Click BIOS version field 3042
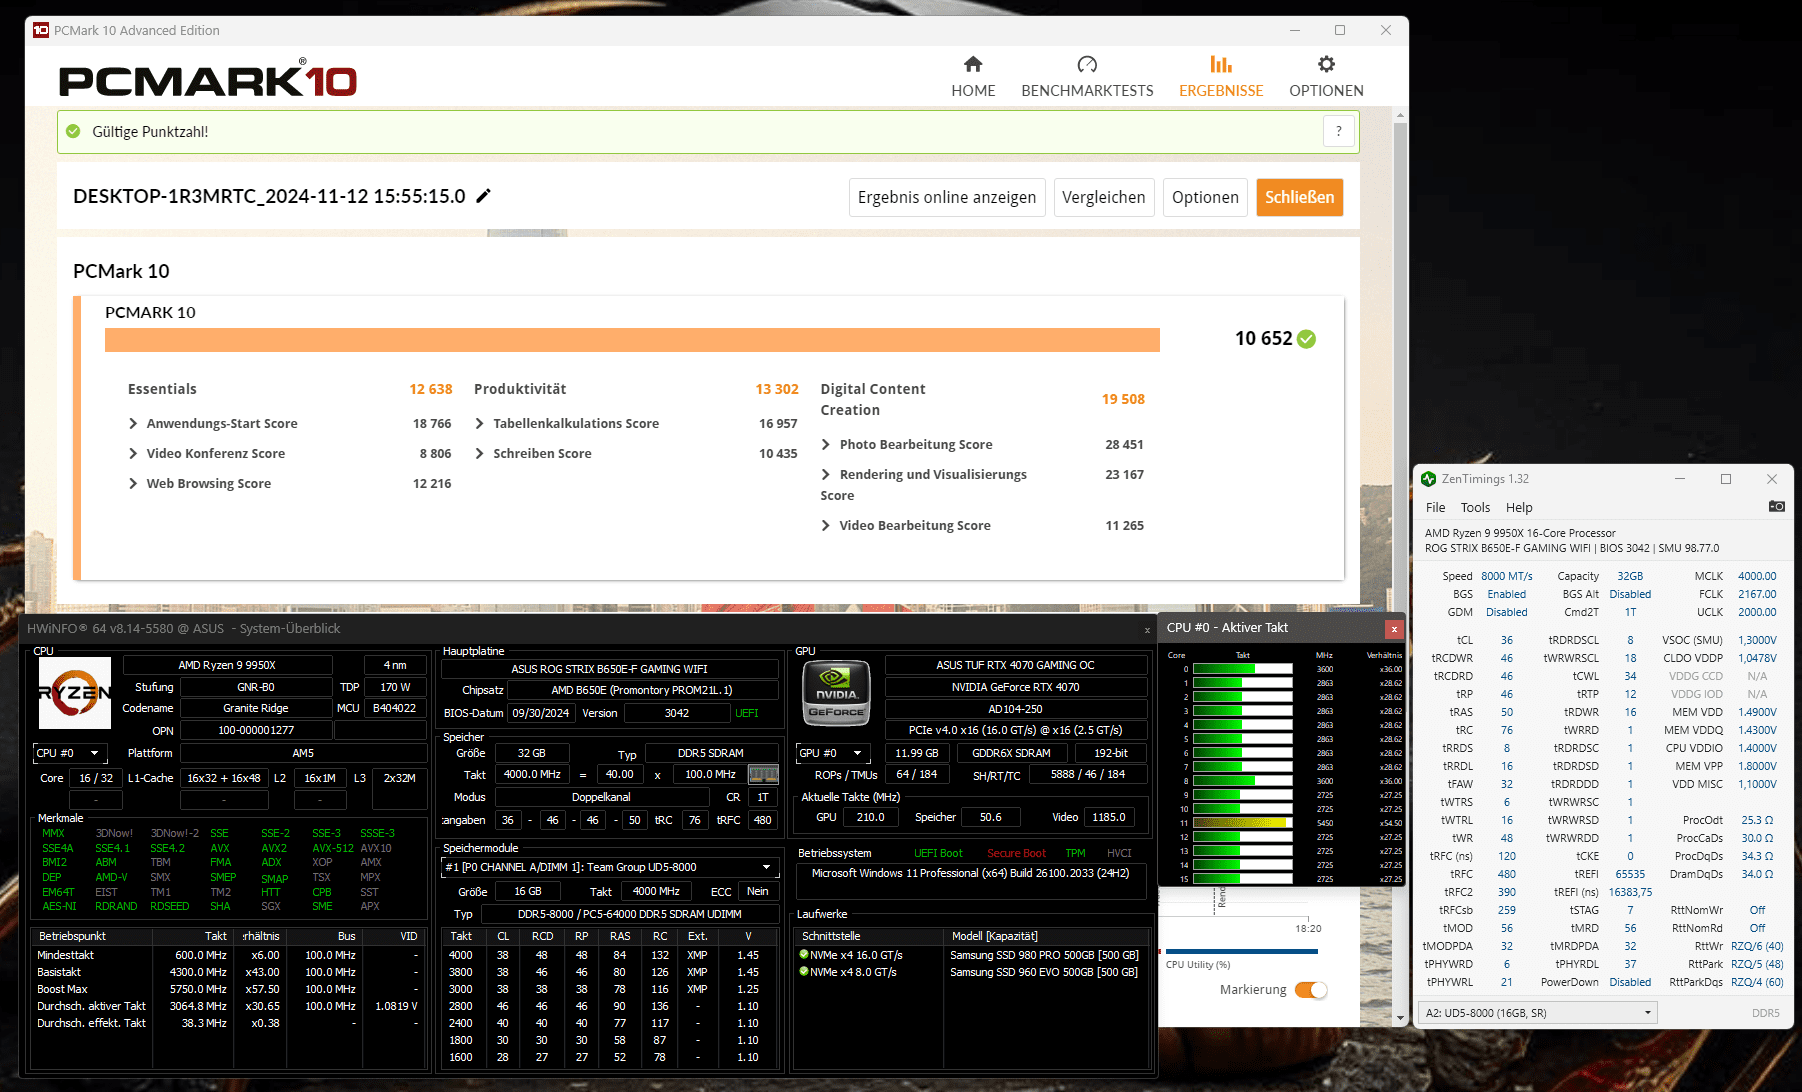This screenshot has width=1802, height=1092. (x=677, y=713)
